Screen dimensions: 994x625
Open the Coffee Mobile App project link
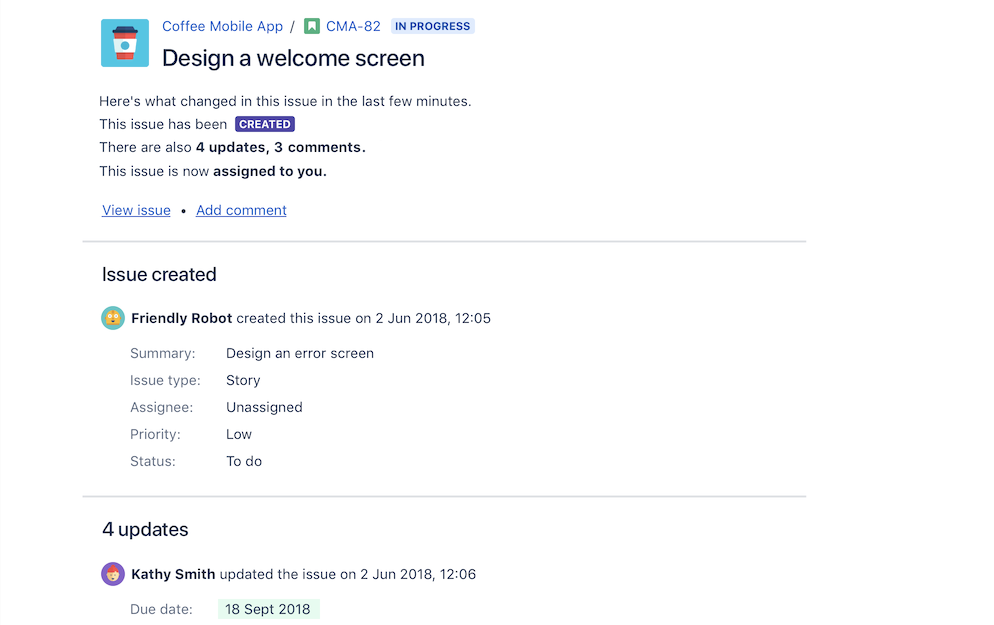click(222, 27)
